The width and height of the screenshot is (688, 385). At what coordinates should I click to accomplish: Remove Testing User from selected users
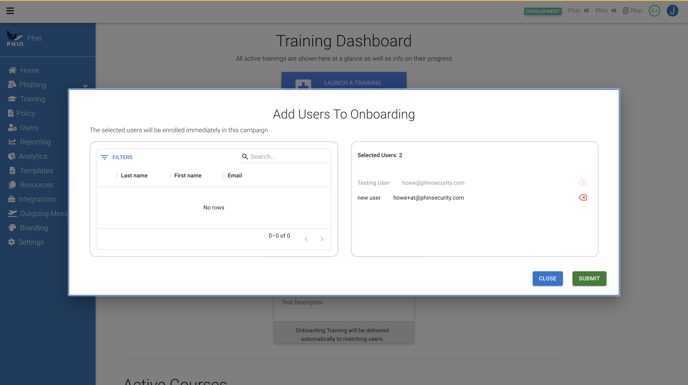[x=583, y=183]
